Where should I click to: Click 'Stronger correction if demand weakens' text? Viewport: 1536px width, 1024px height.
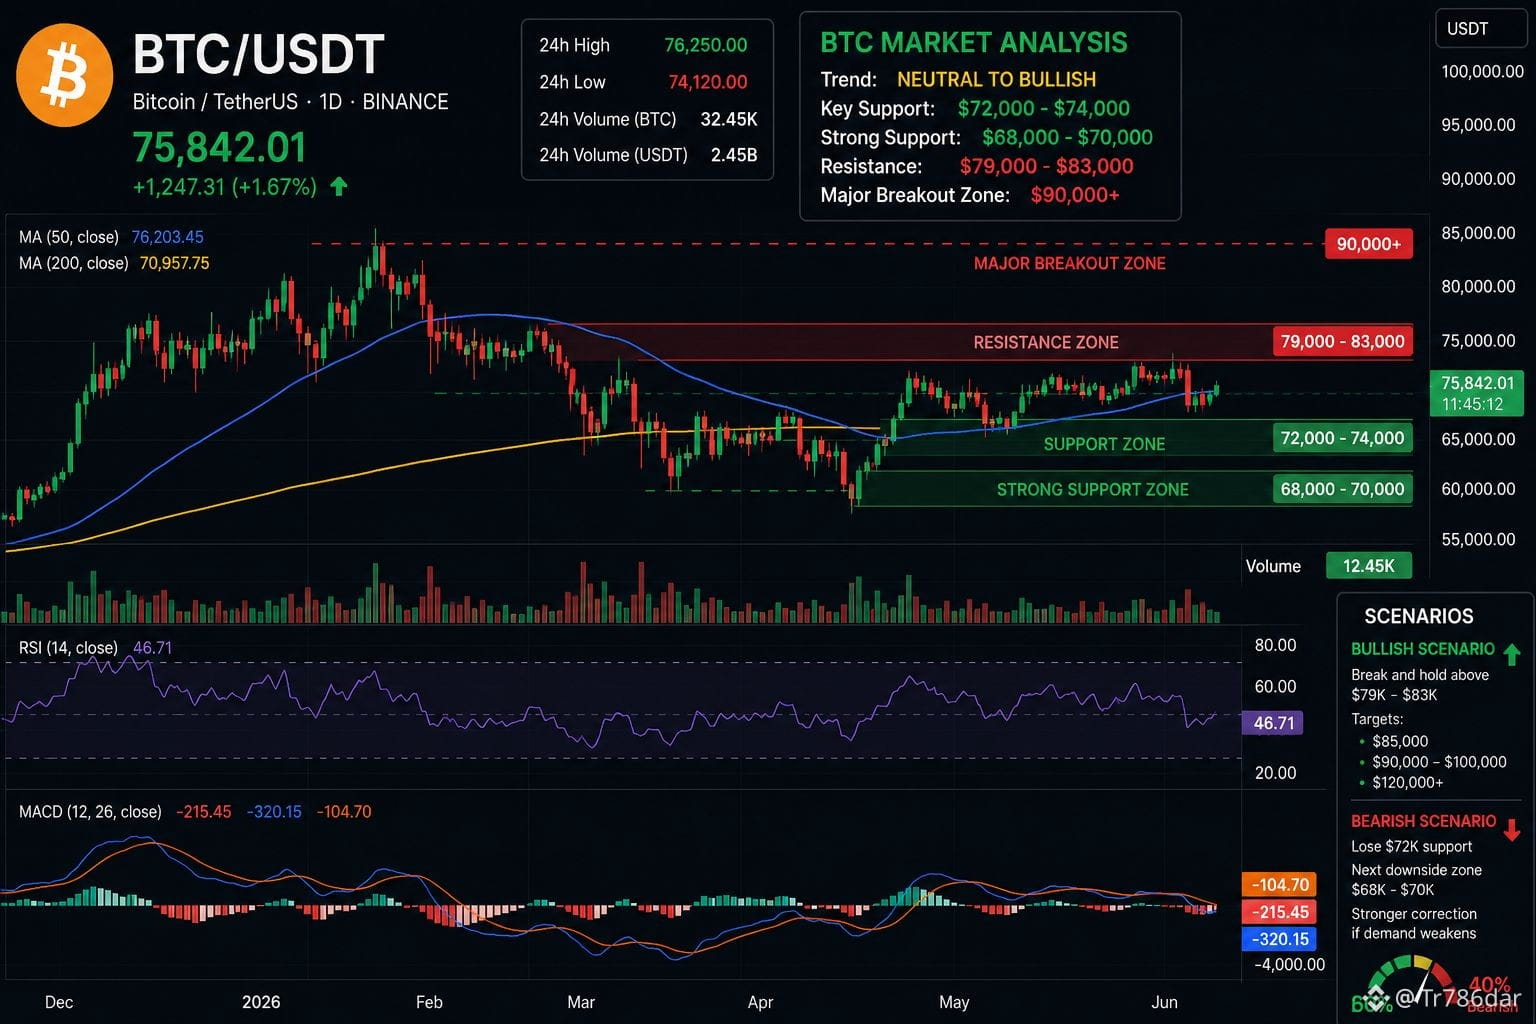(1413, 924)
